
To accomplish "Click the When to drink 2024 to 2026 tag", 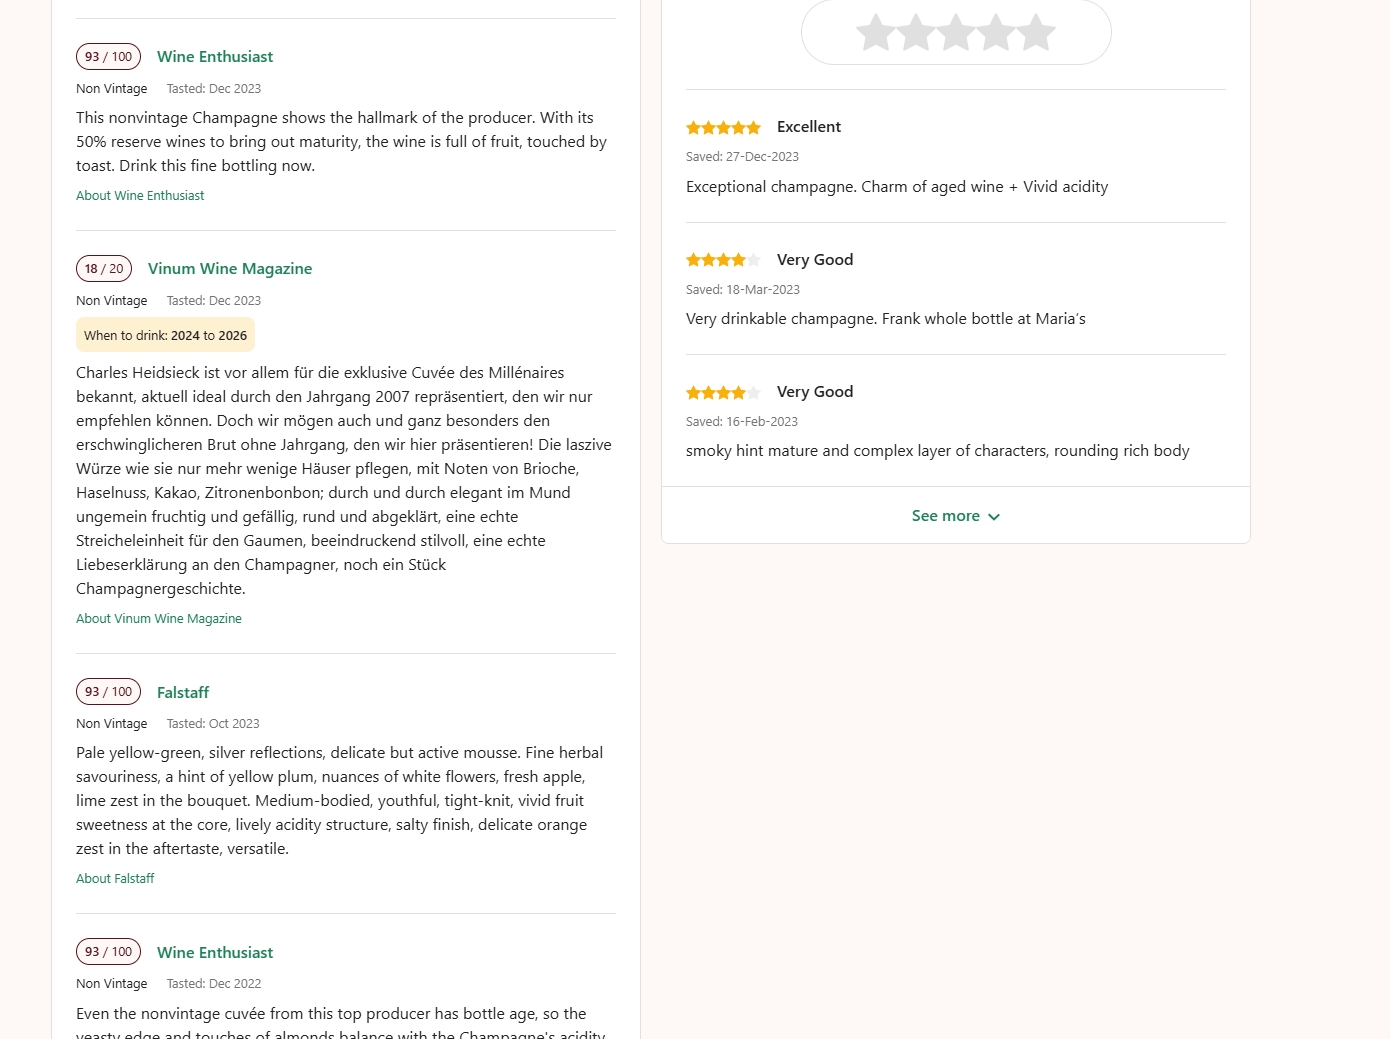I will tap(165, 335).
